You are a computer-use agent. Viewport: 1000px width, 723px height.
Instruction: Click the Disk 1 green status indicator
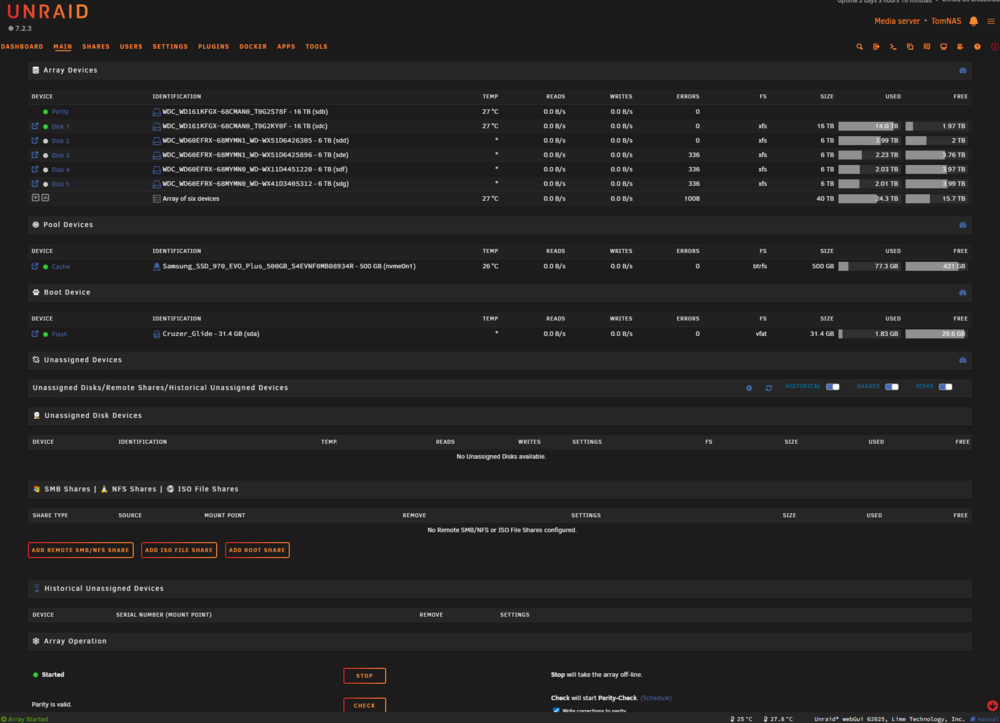pyautogui.click(x=45, y=126)
